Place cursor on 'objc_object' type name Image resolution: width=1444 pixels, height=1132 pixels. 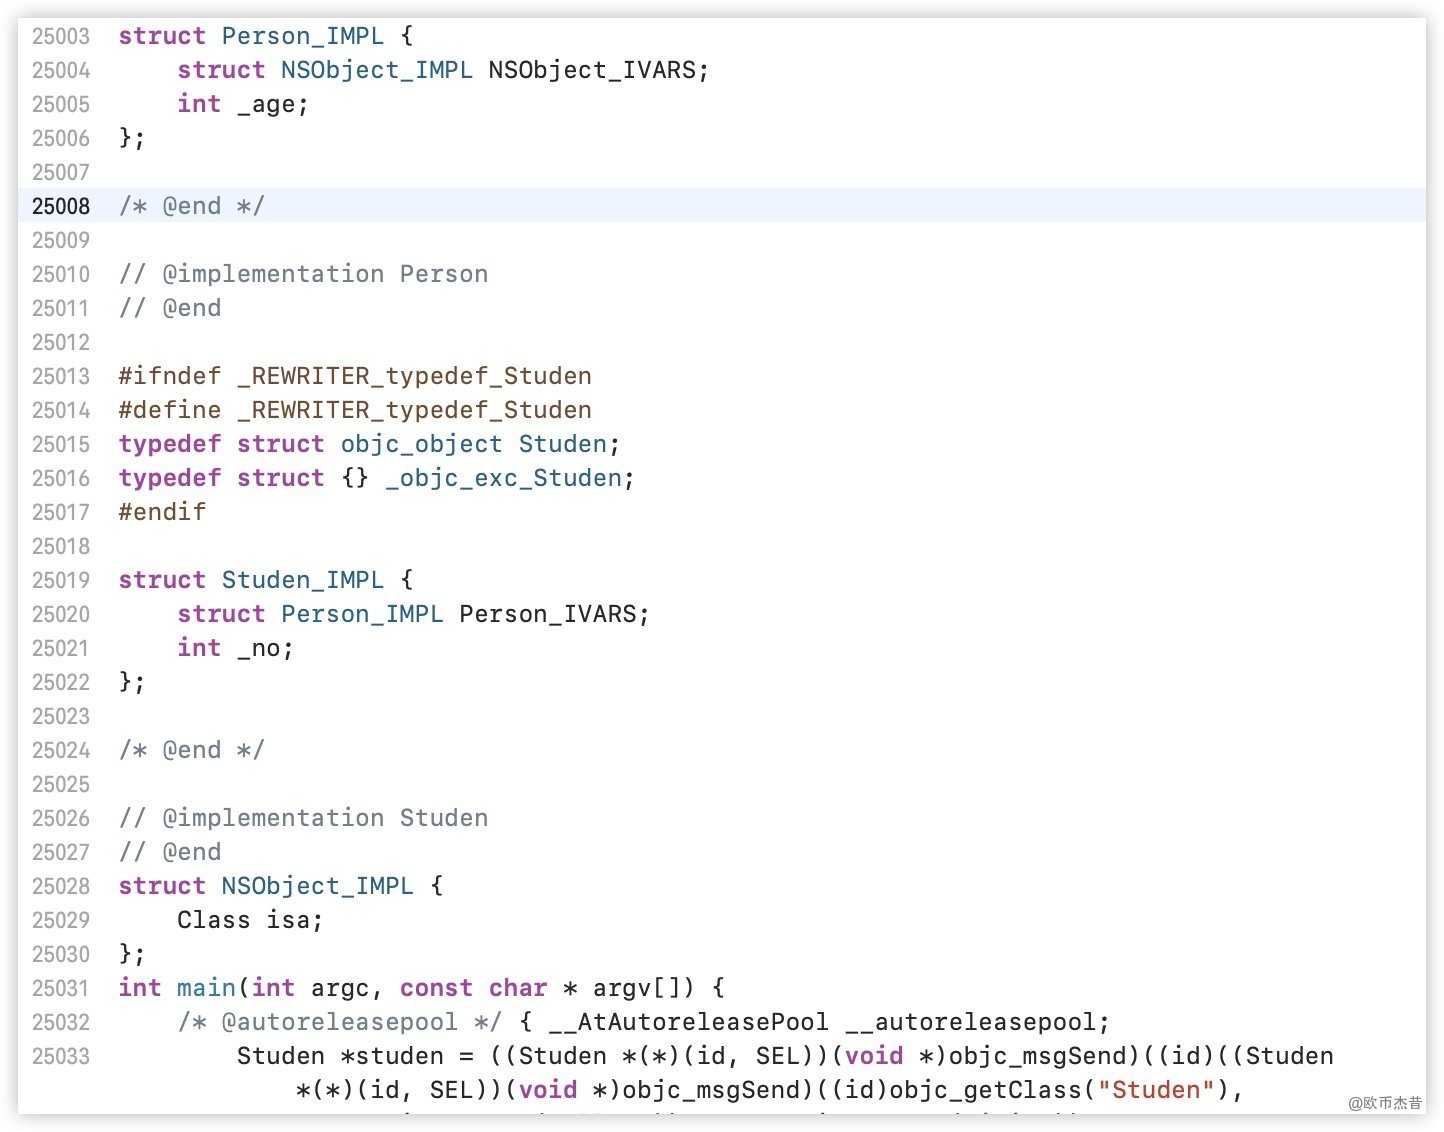click(421, 444)
